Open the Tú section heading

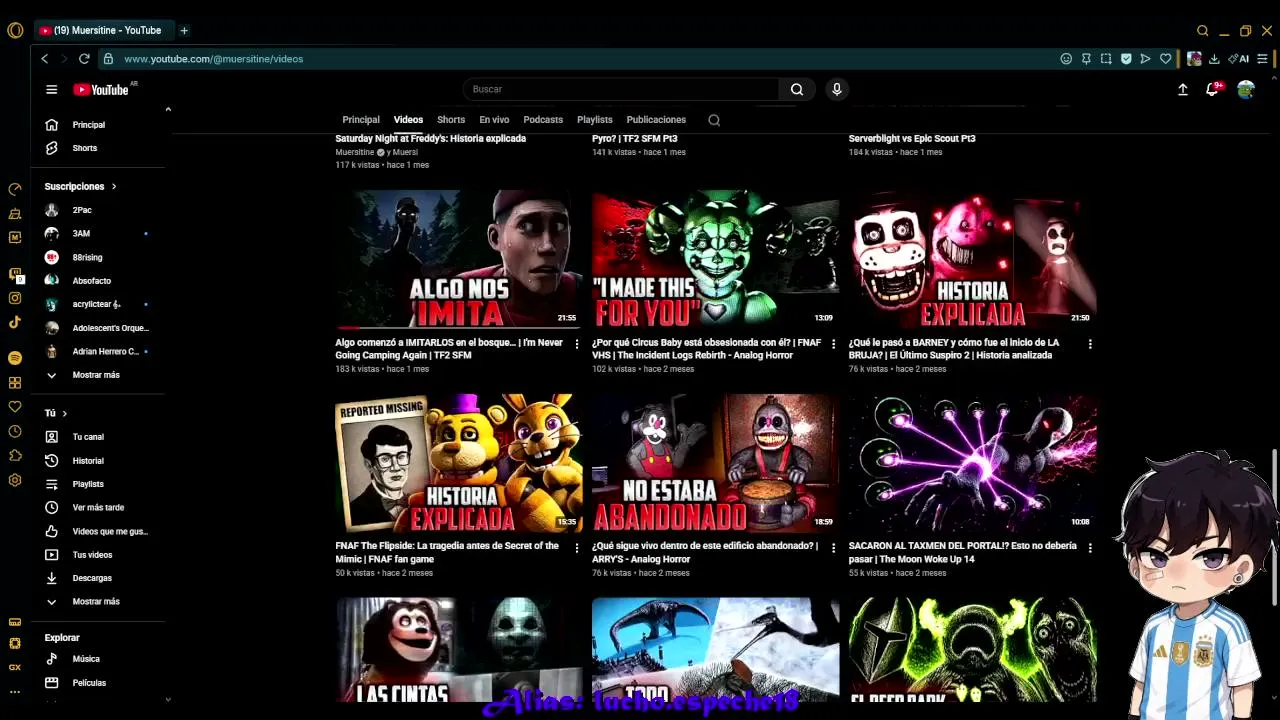56,413
